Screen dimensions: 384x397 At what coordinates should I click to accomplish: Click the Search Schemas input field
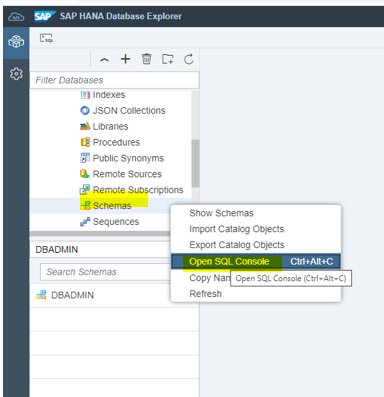(x=105, y=272)
